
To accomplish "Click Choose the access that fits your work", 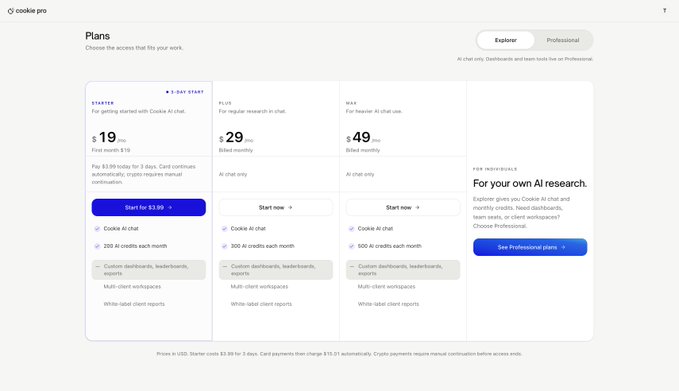I will (x=134, y=48).
